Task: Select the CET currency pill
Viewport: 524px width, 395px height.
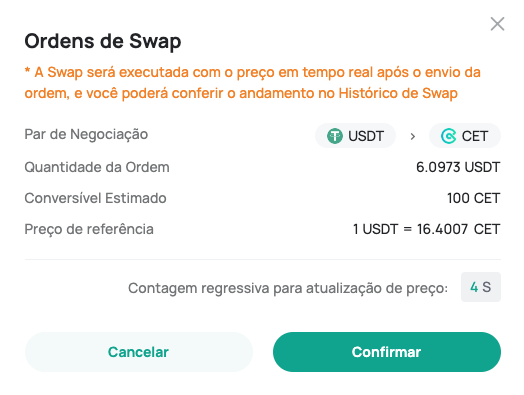Action: [465, 136]
